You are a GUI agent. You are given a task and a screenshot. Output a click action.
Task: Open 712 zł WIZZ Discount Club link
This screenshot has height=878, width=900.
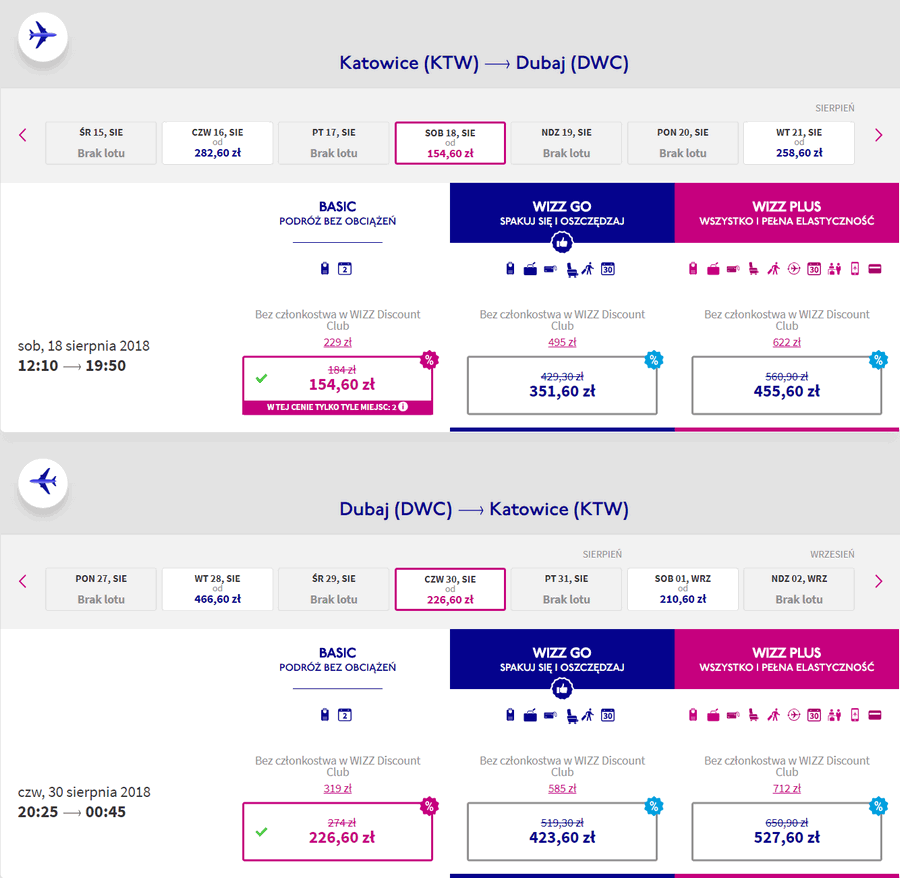(786, 788)
